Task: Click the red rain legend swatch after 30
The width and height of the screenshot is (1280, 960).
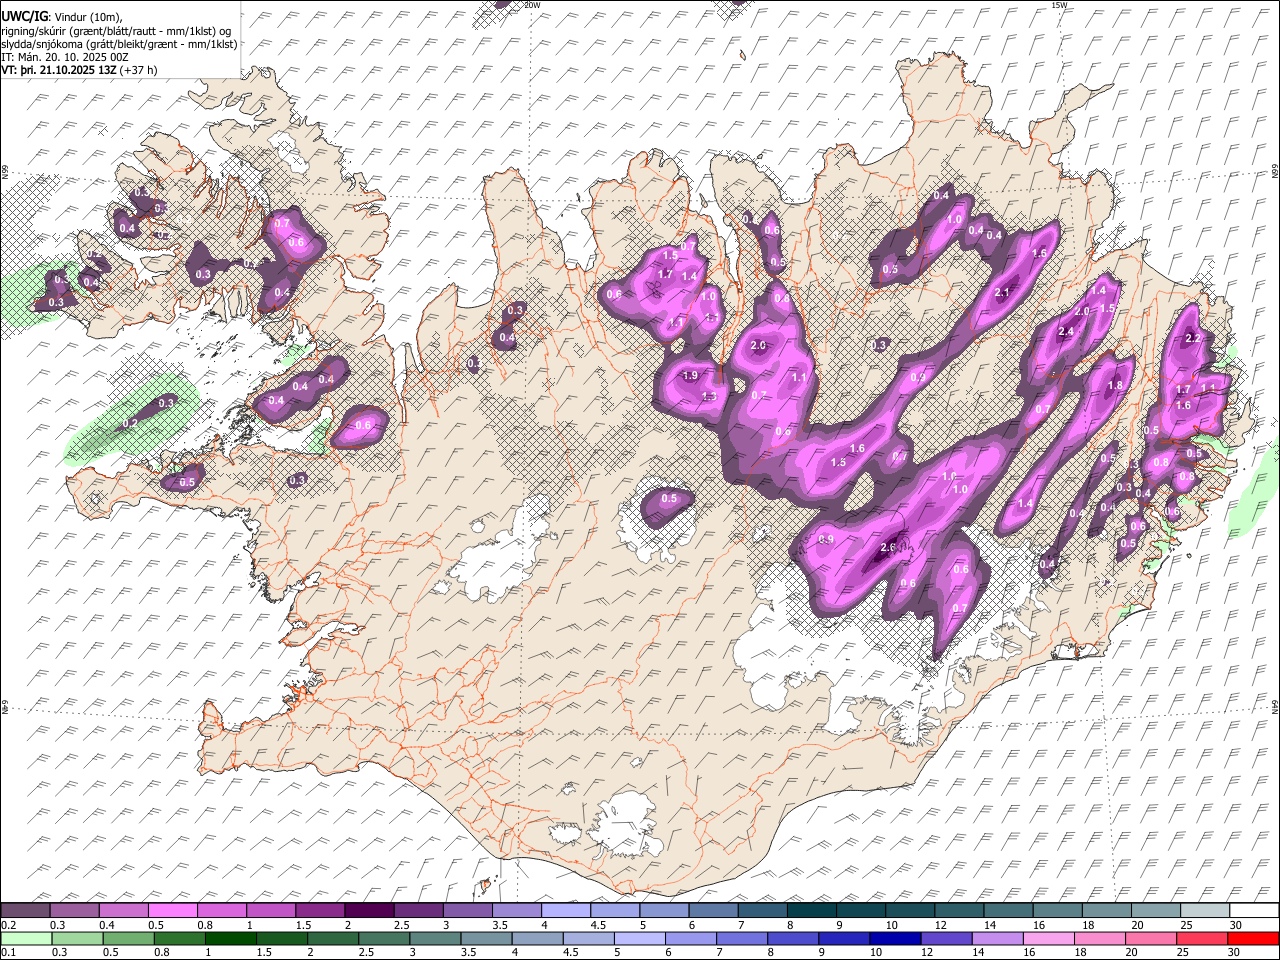Action: (1254, 938)
